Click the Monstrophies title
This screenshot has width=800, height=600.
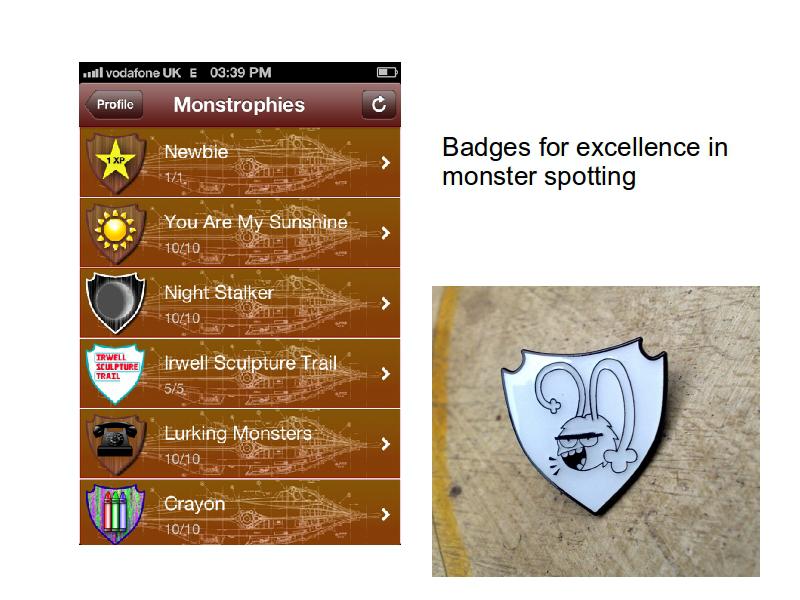click(239, 105)
